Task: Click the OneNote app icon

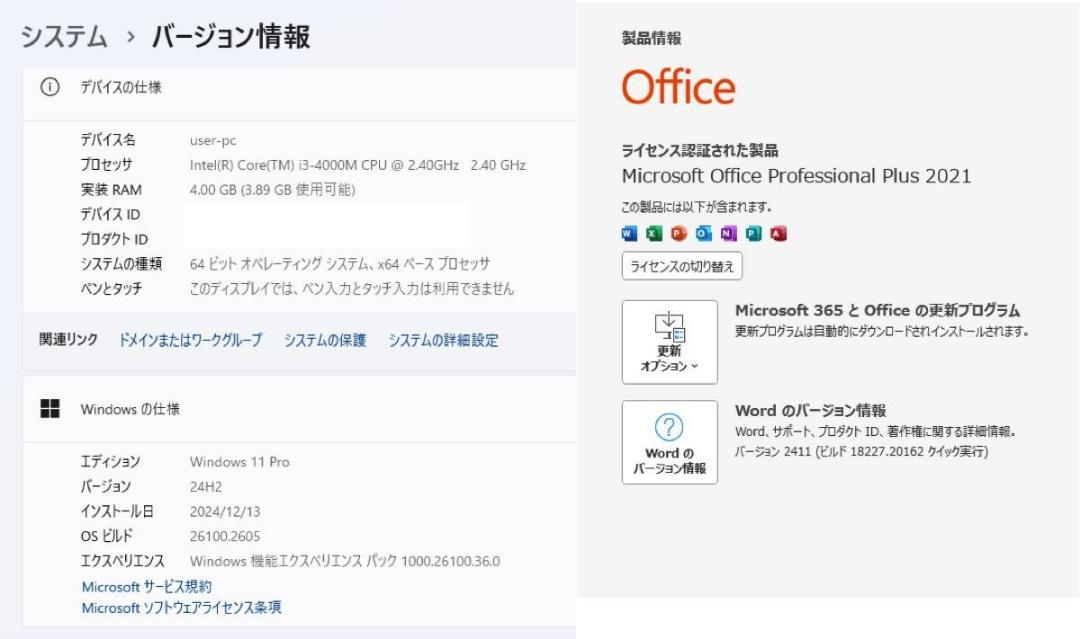Action: coord(729,233)
